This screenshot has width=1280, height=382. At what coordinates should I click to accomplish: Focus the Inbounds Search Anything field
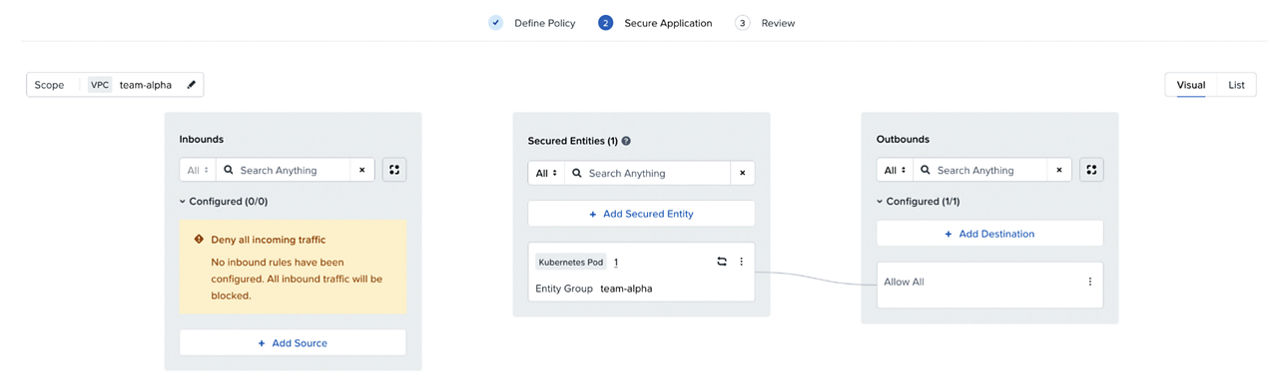click(x=284, y=170)
